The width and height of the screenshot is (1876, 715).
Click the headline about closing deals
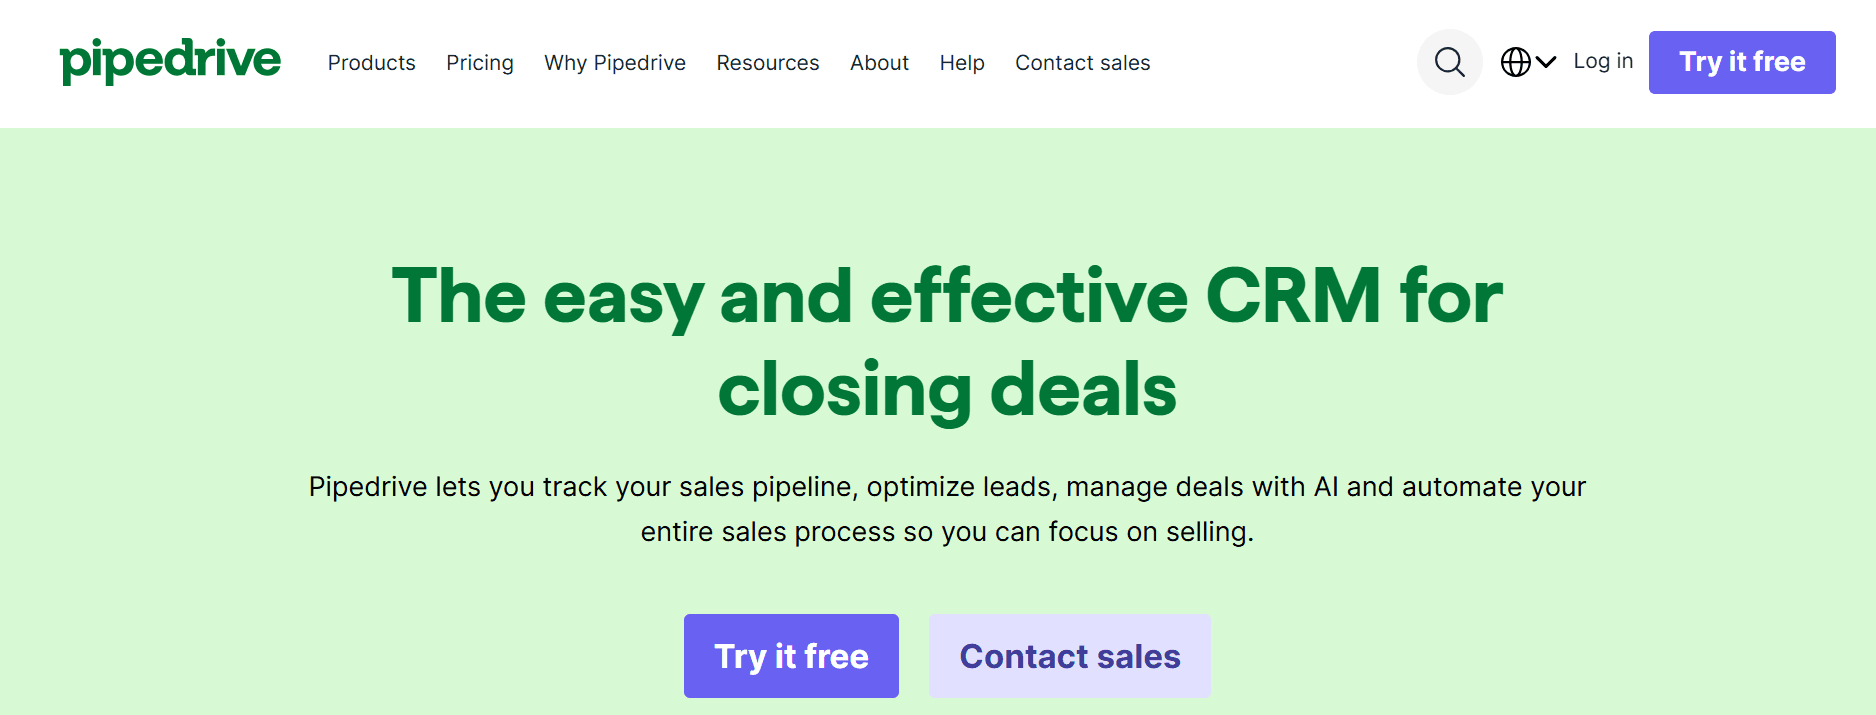(x=948, y=340)
